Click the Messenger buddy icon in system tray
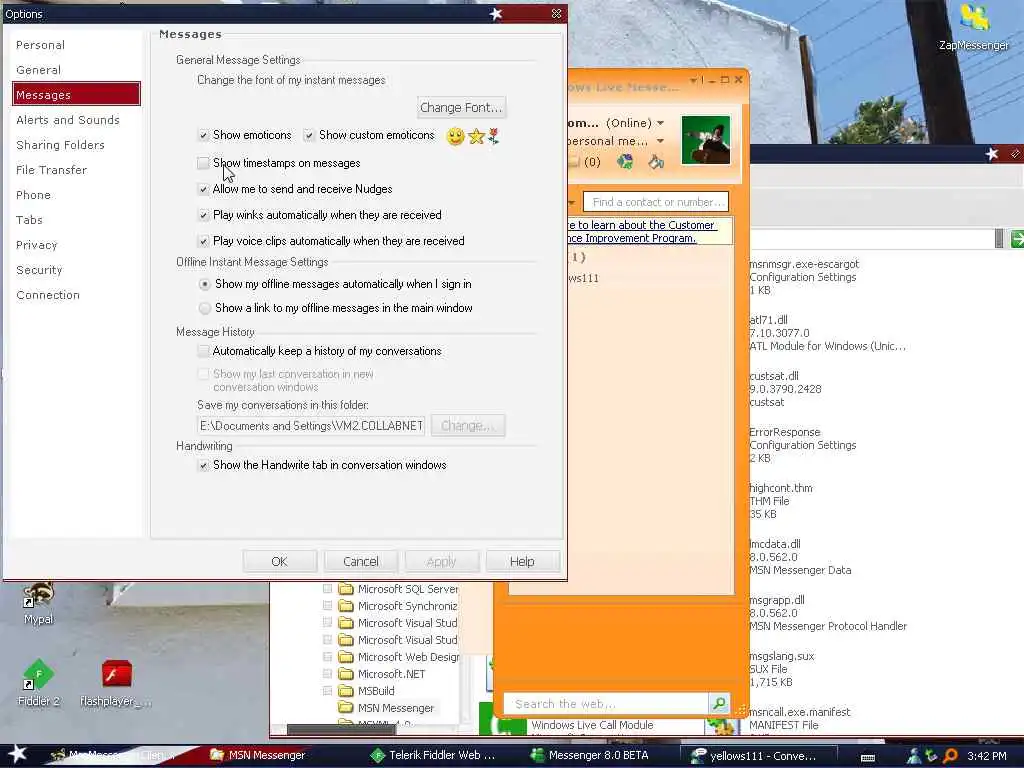The image size is (1024, 768). pyautogui.click(x=914, y=756)
